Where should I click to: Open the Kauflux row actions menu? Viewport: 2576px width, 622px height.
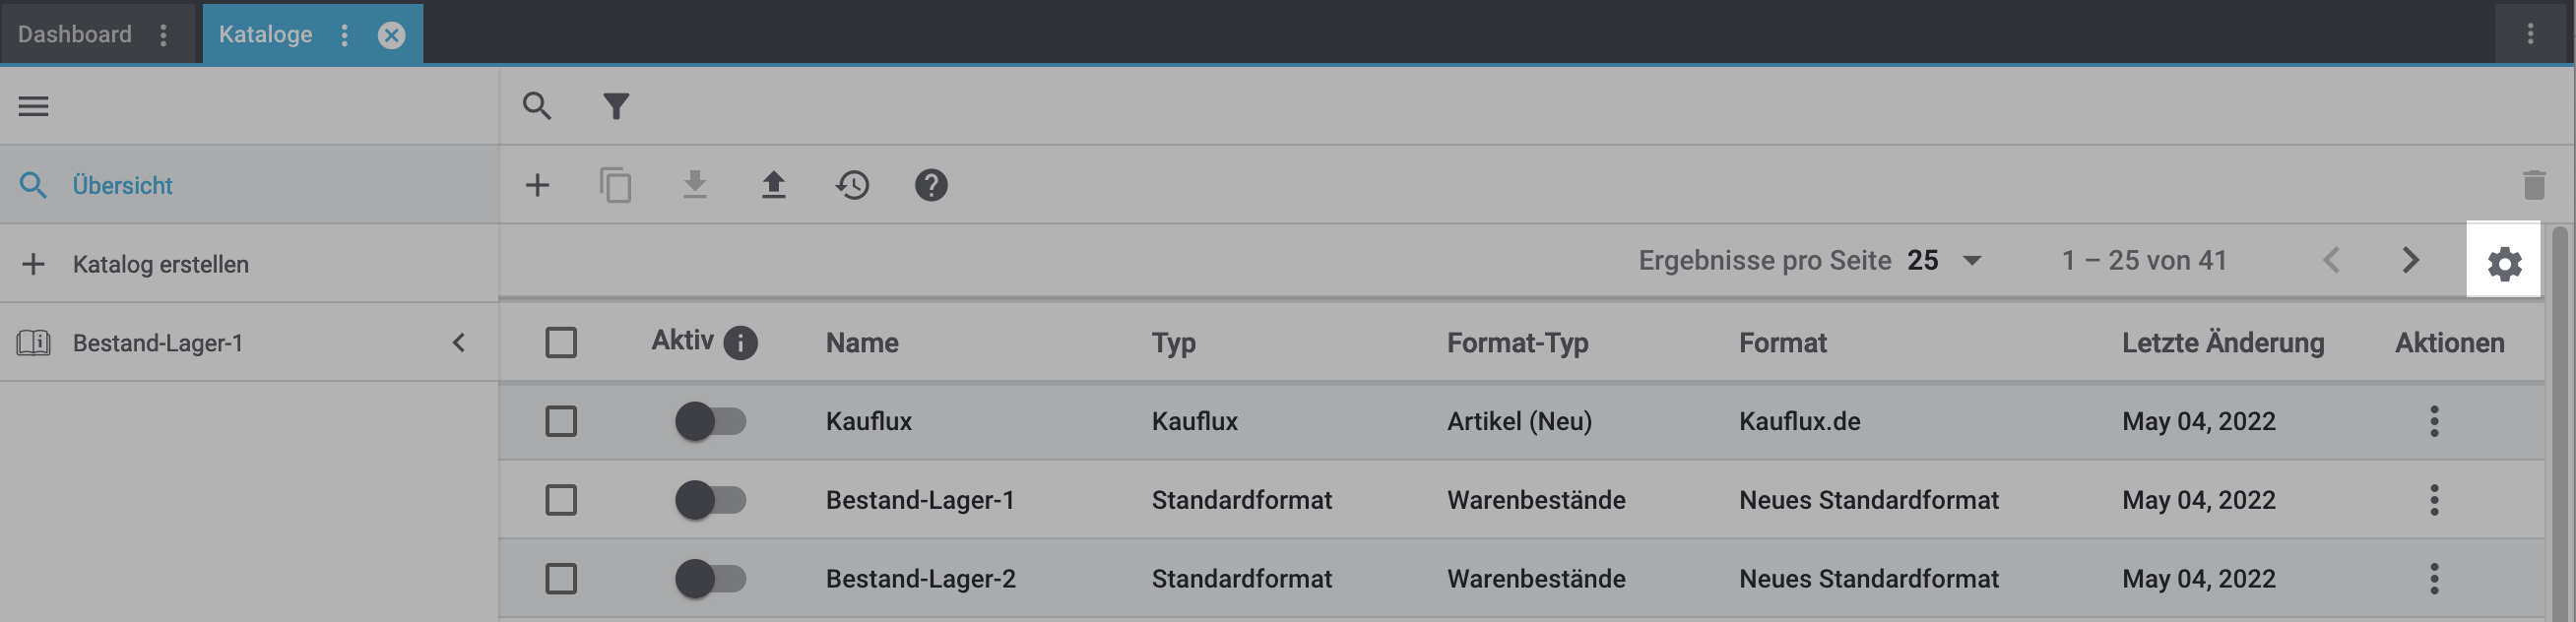tap(2434, 421)
